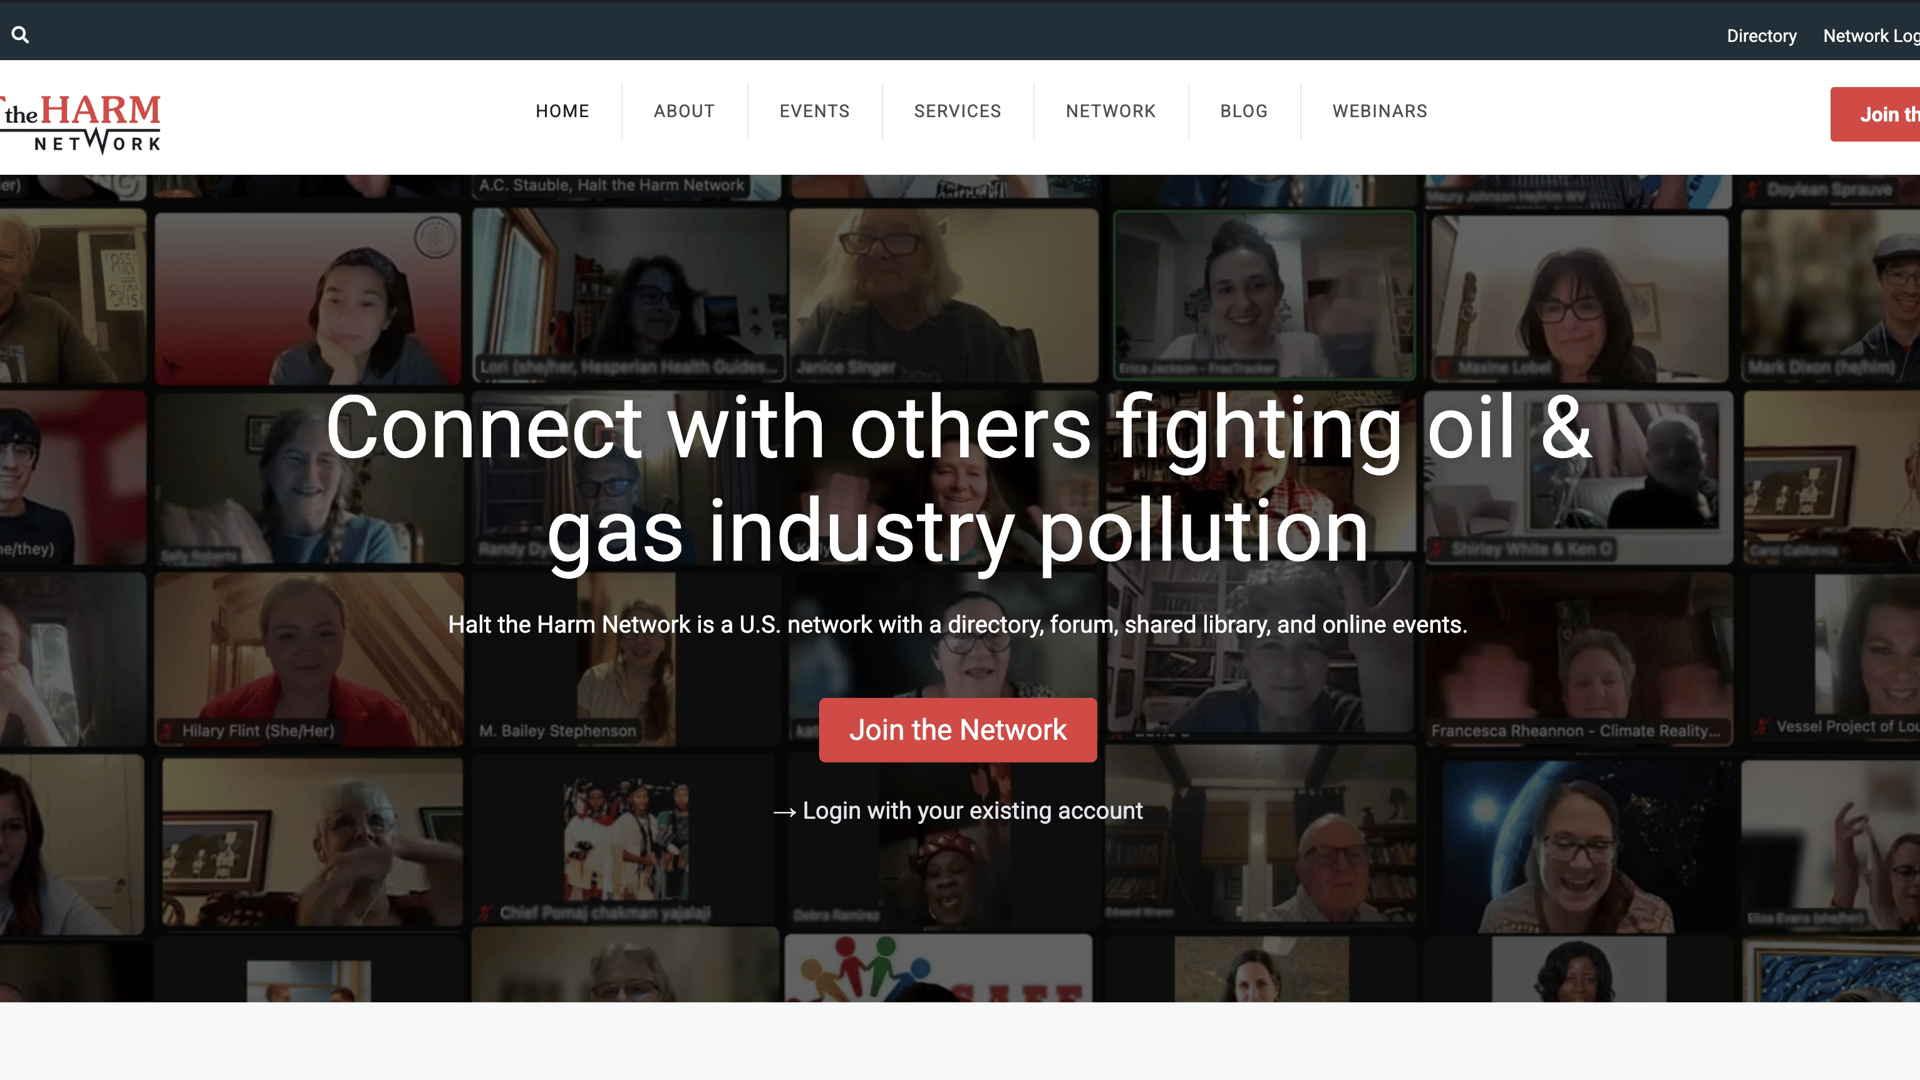
Task: Click the green-highlighted speaker video tile
Action: (1264, 296)
